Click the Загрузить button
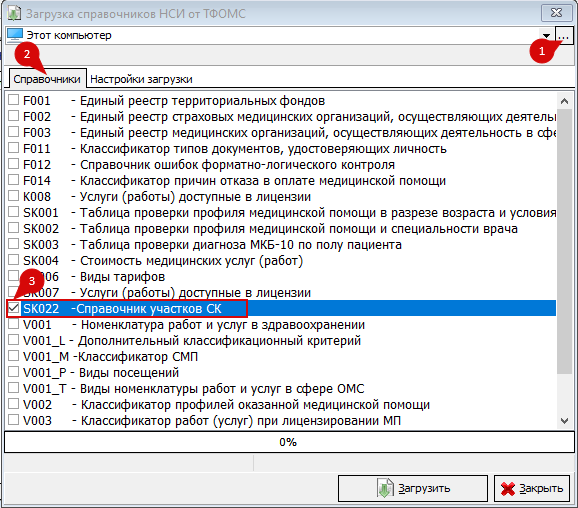 413,488
